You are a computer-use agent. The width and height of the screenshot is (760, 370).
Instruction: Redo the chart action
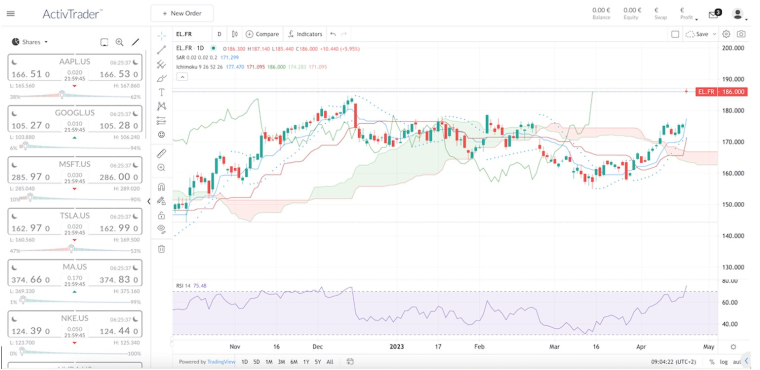pyautogui.click(x=344, y=34)
